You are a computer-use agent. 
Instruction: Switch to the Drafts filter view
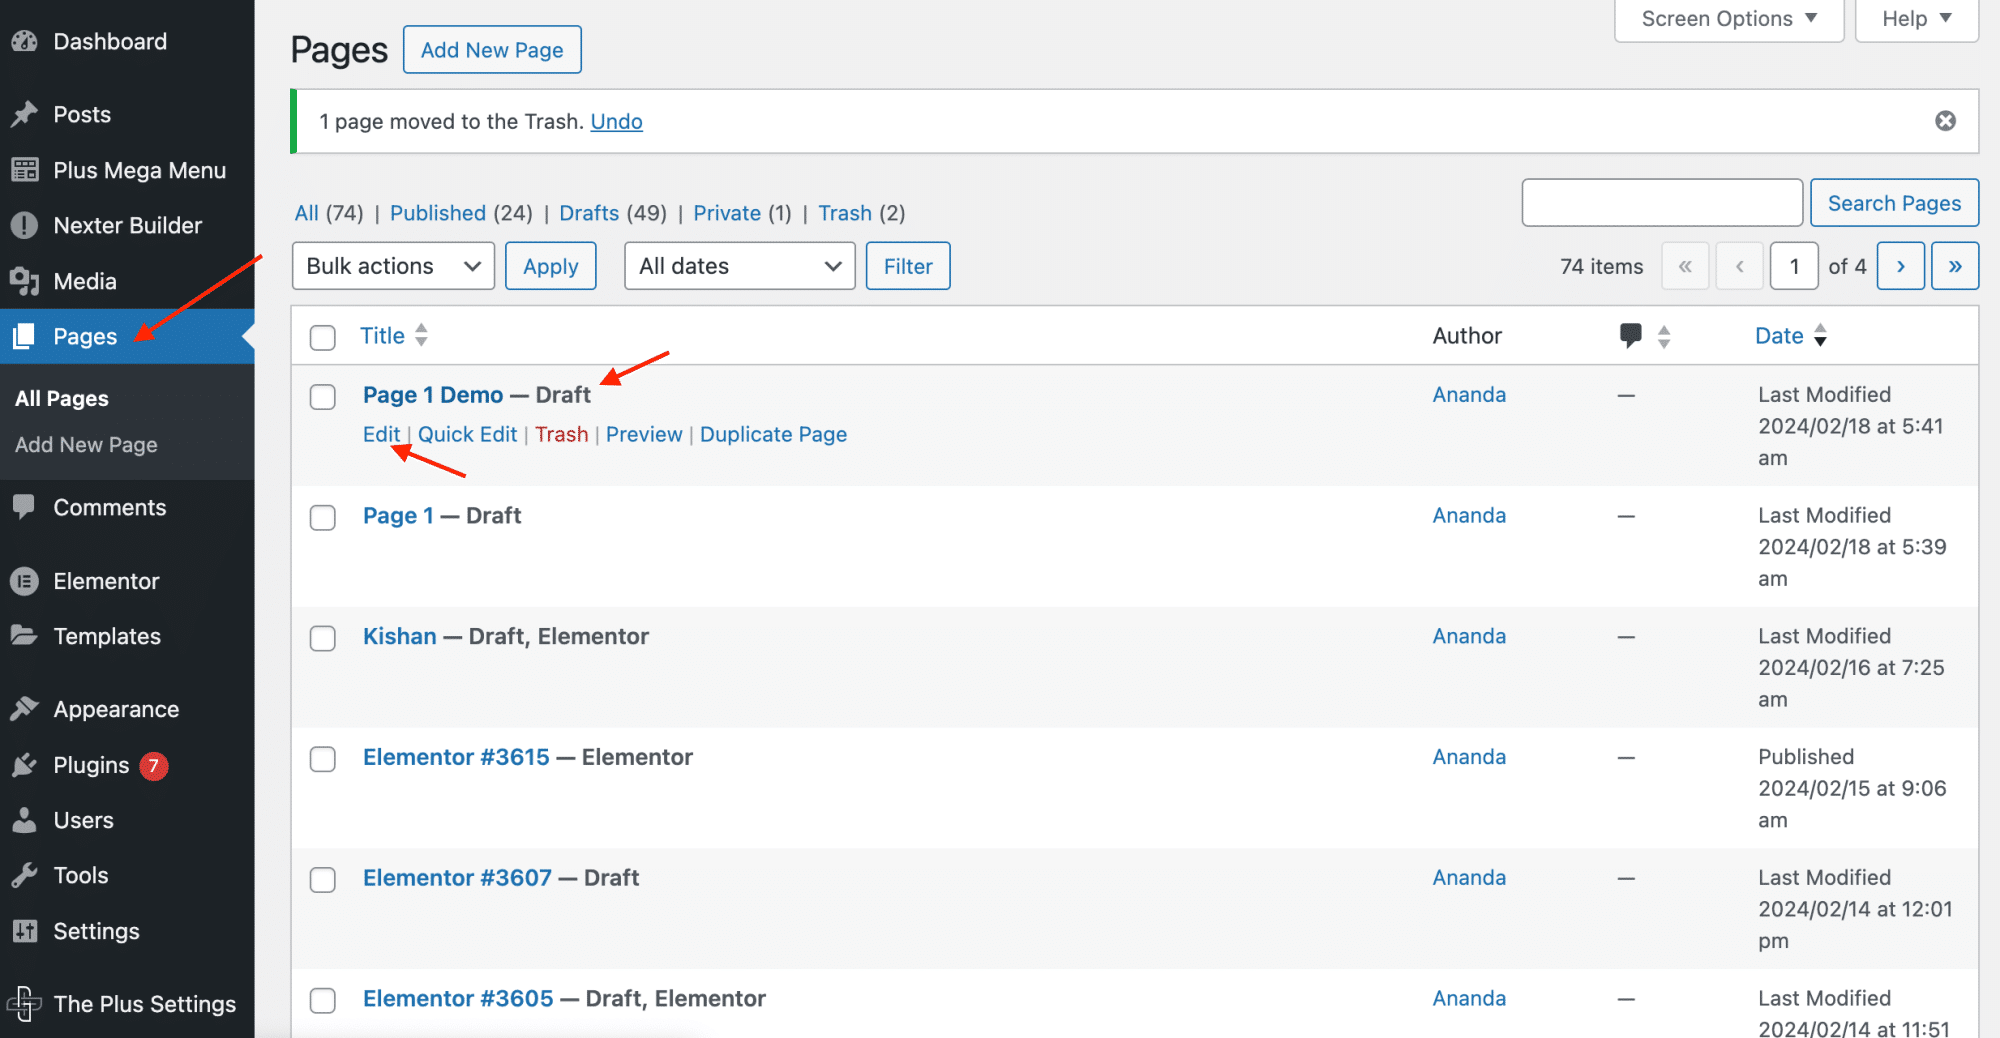click(589, 213)
